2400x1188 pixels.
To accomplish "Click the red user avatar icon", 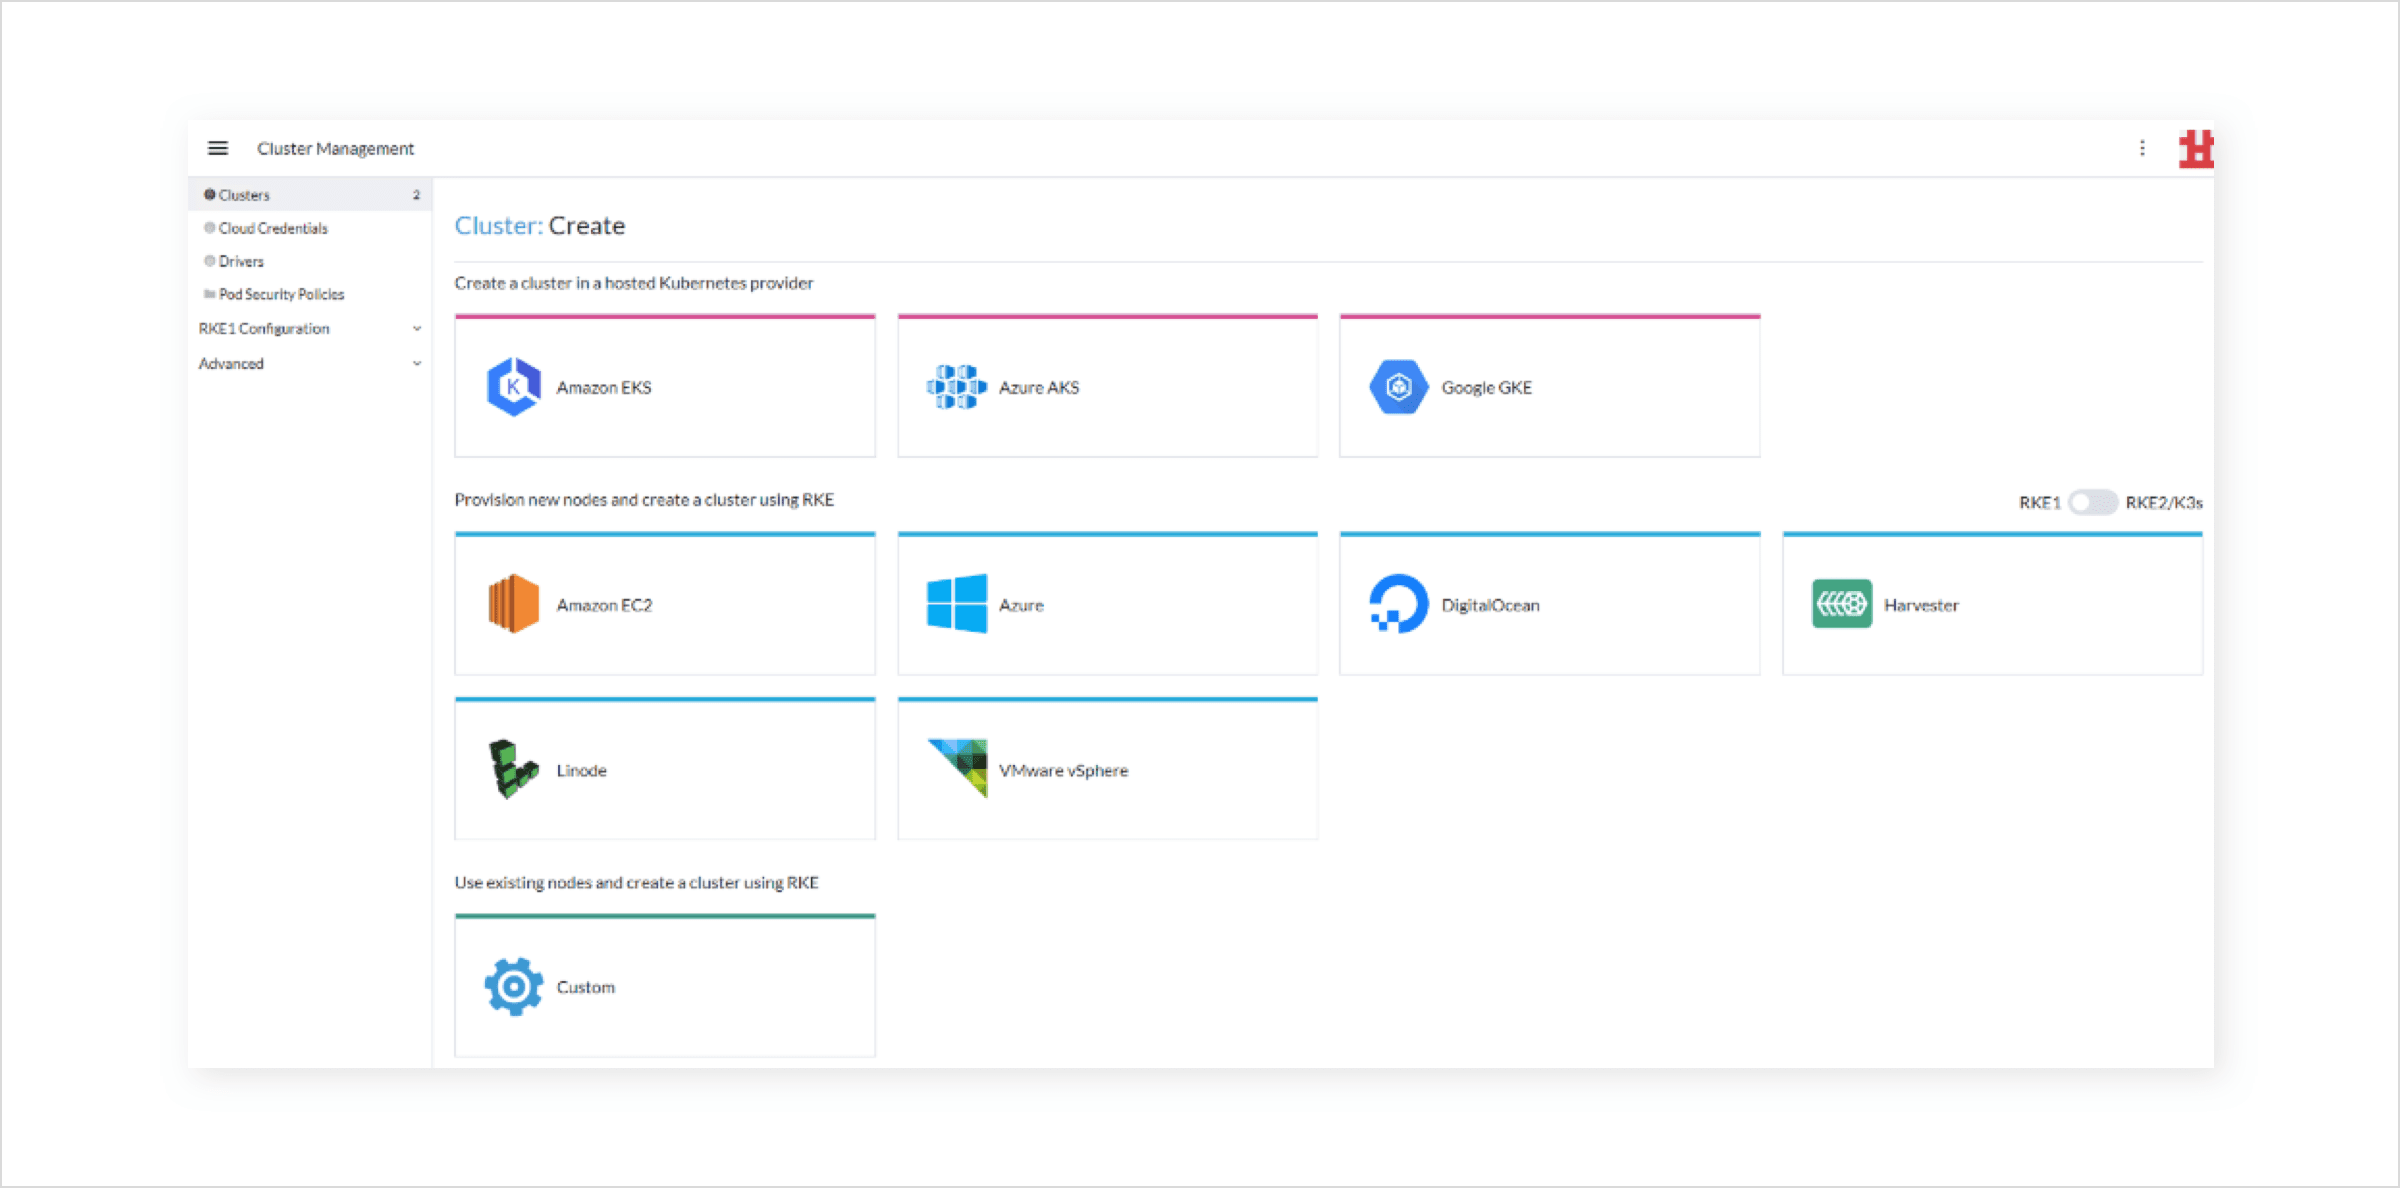I will pos(2196,149).
